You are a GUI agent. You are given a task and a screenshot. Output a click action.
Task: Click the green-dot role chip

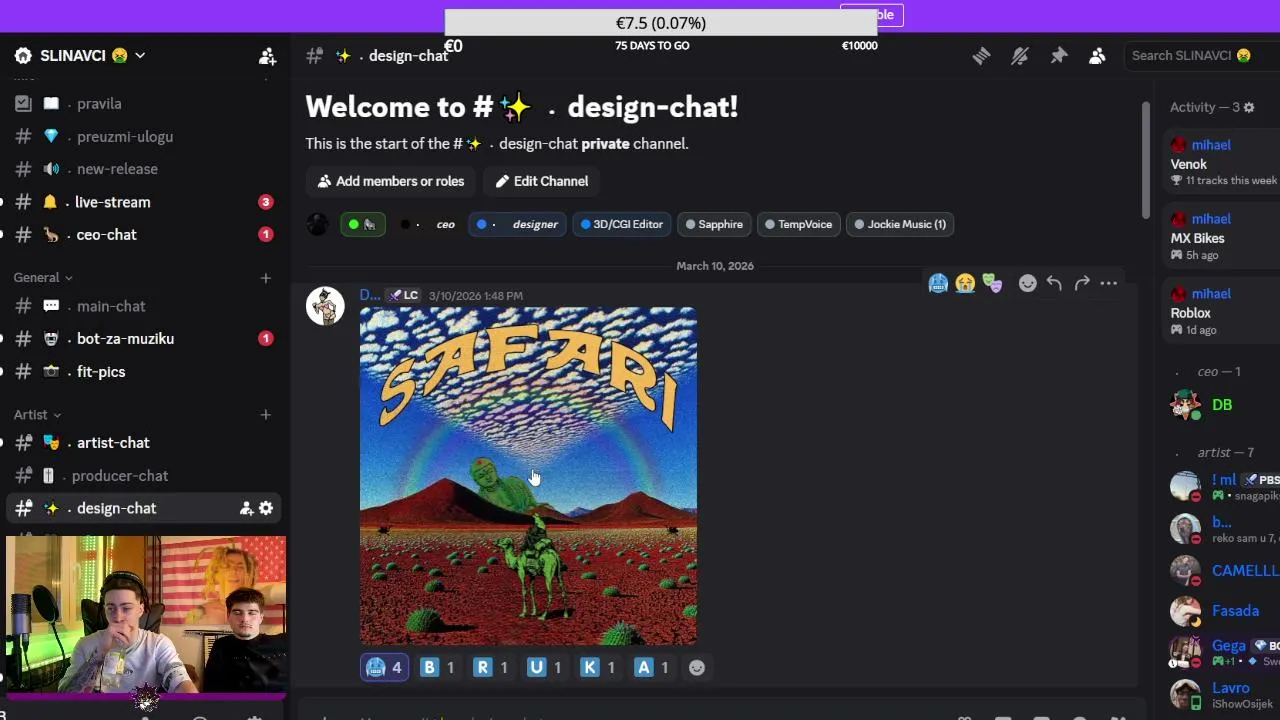(x=361, y=224)
